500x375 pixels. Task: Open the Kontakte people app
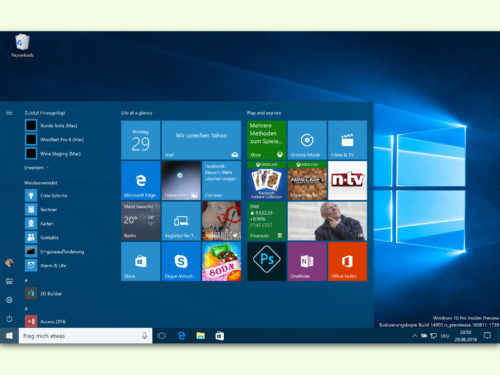42,237
